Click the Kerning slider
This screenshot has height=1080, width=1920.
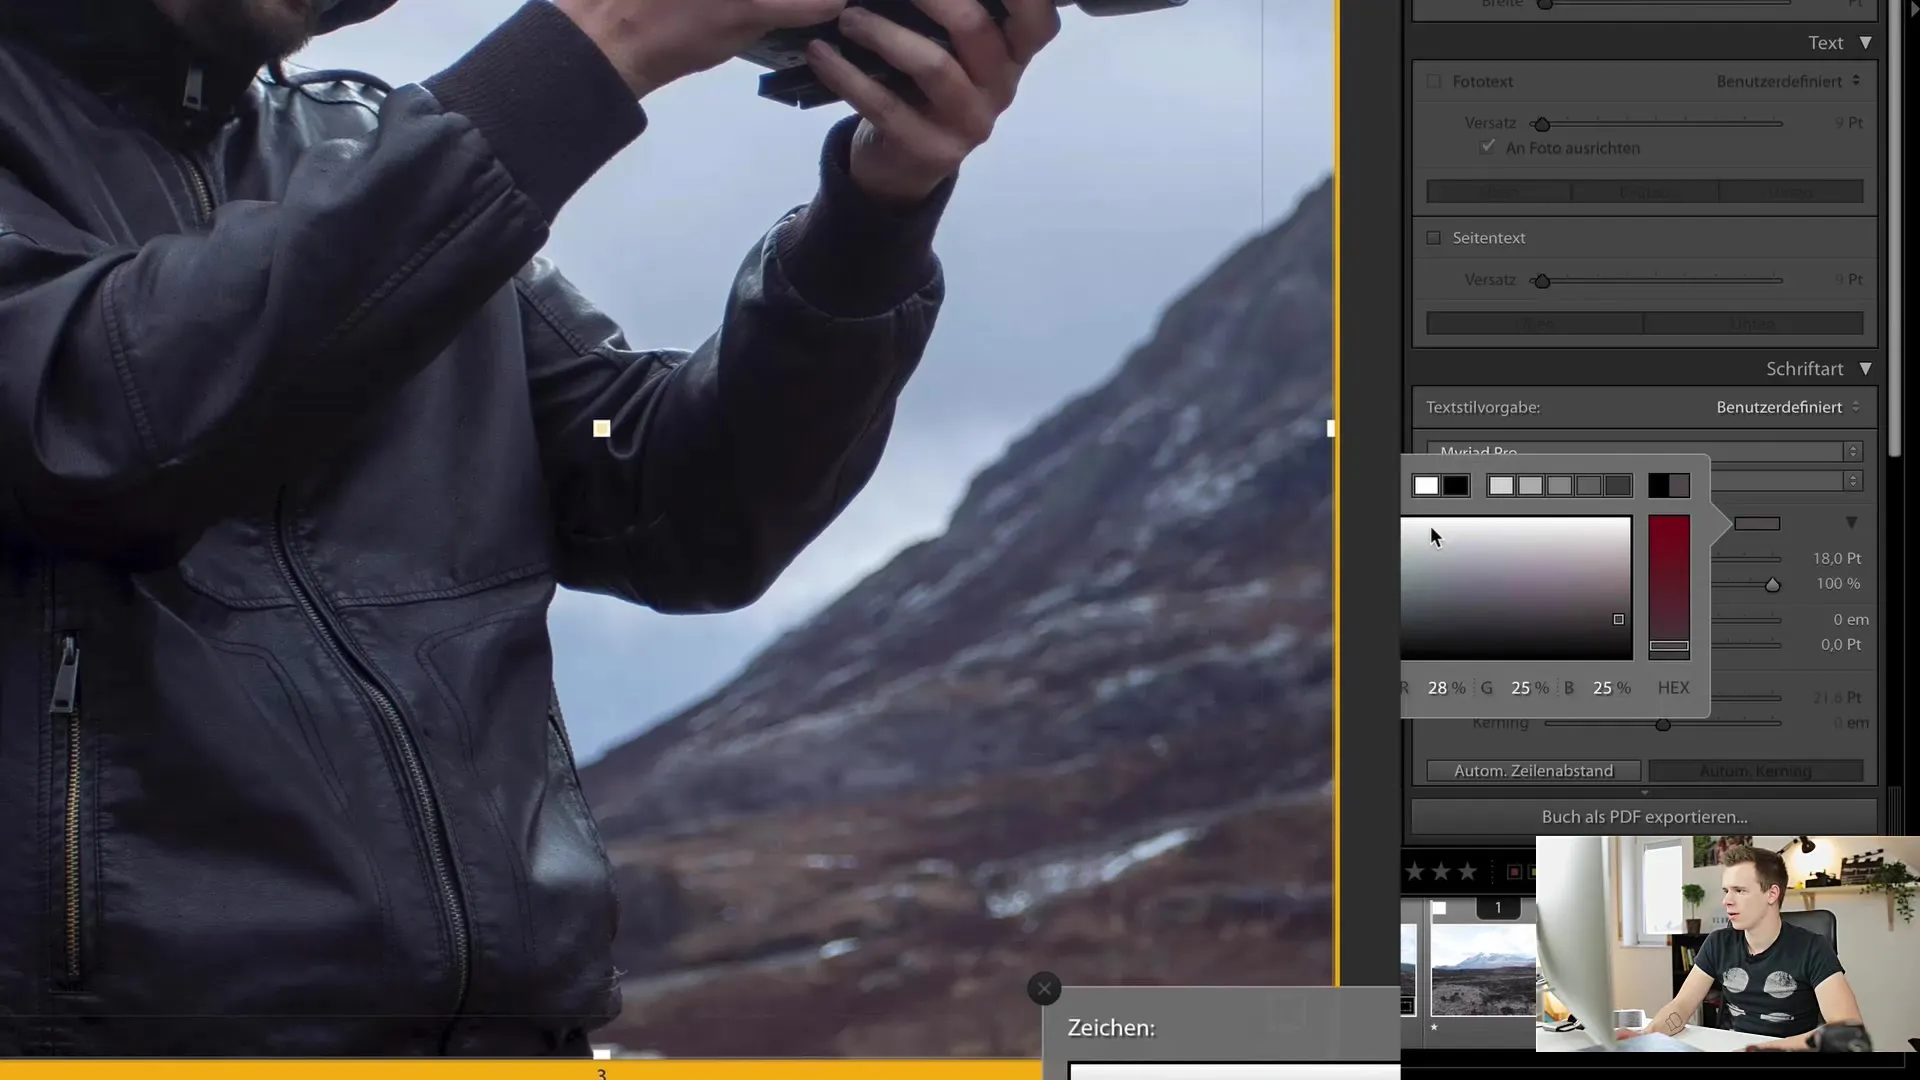click(x=1662, y=723)
